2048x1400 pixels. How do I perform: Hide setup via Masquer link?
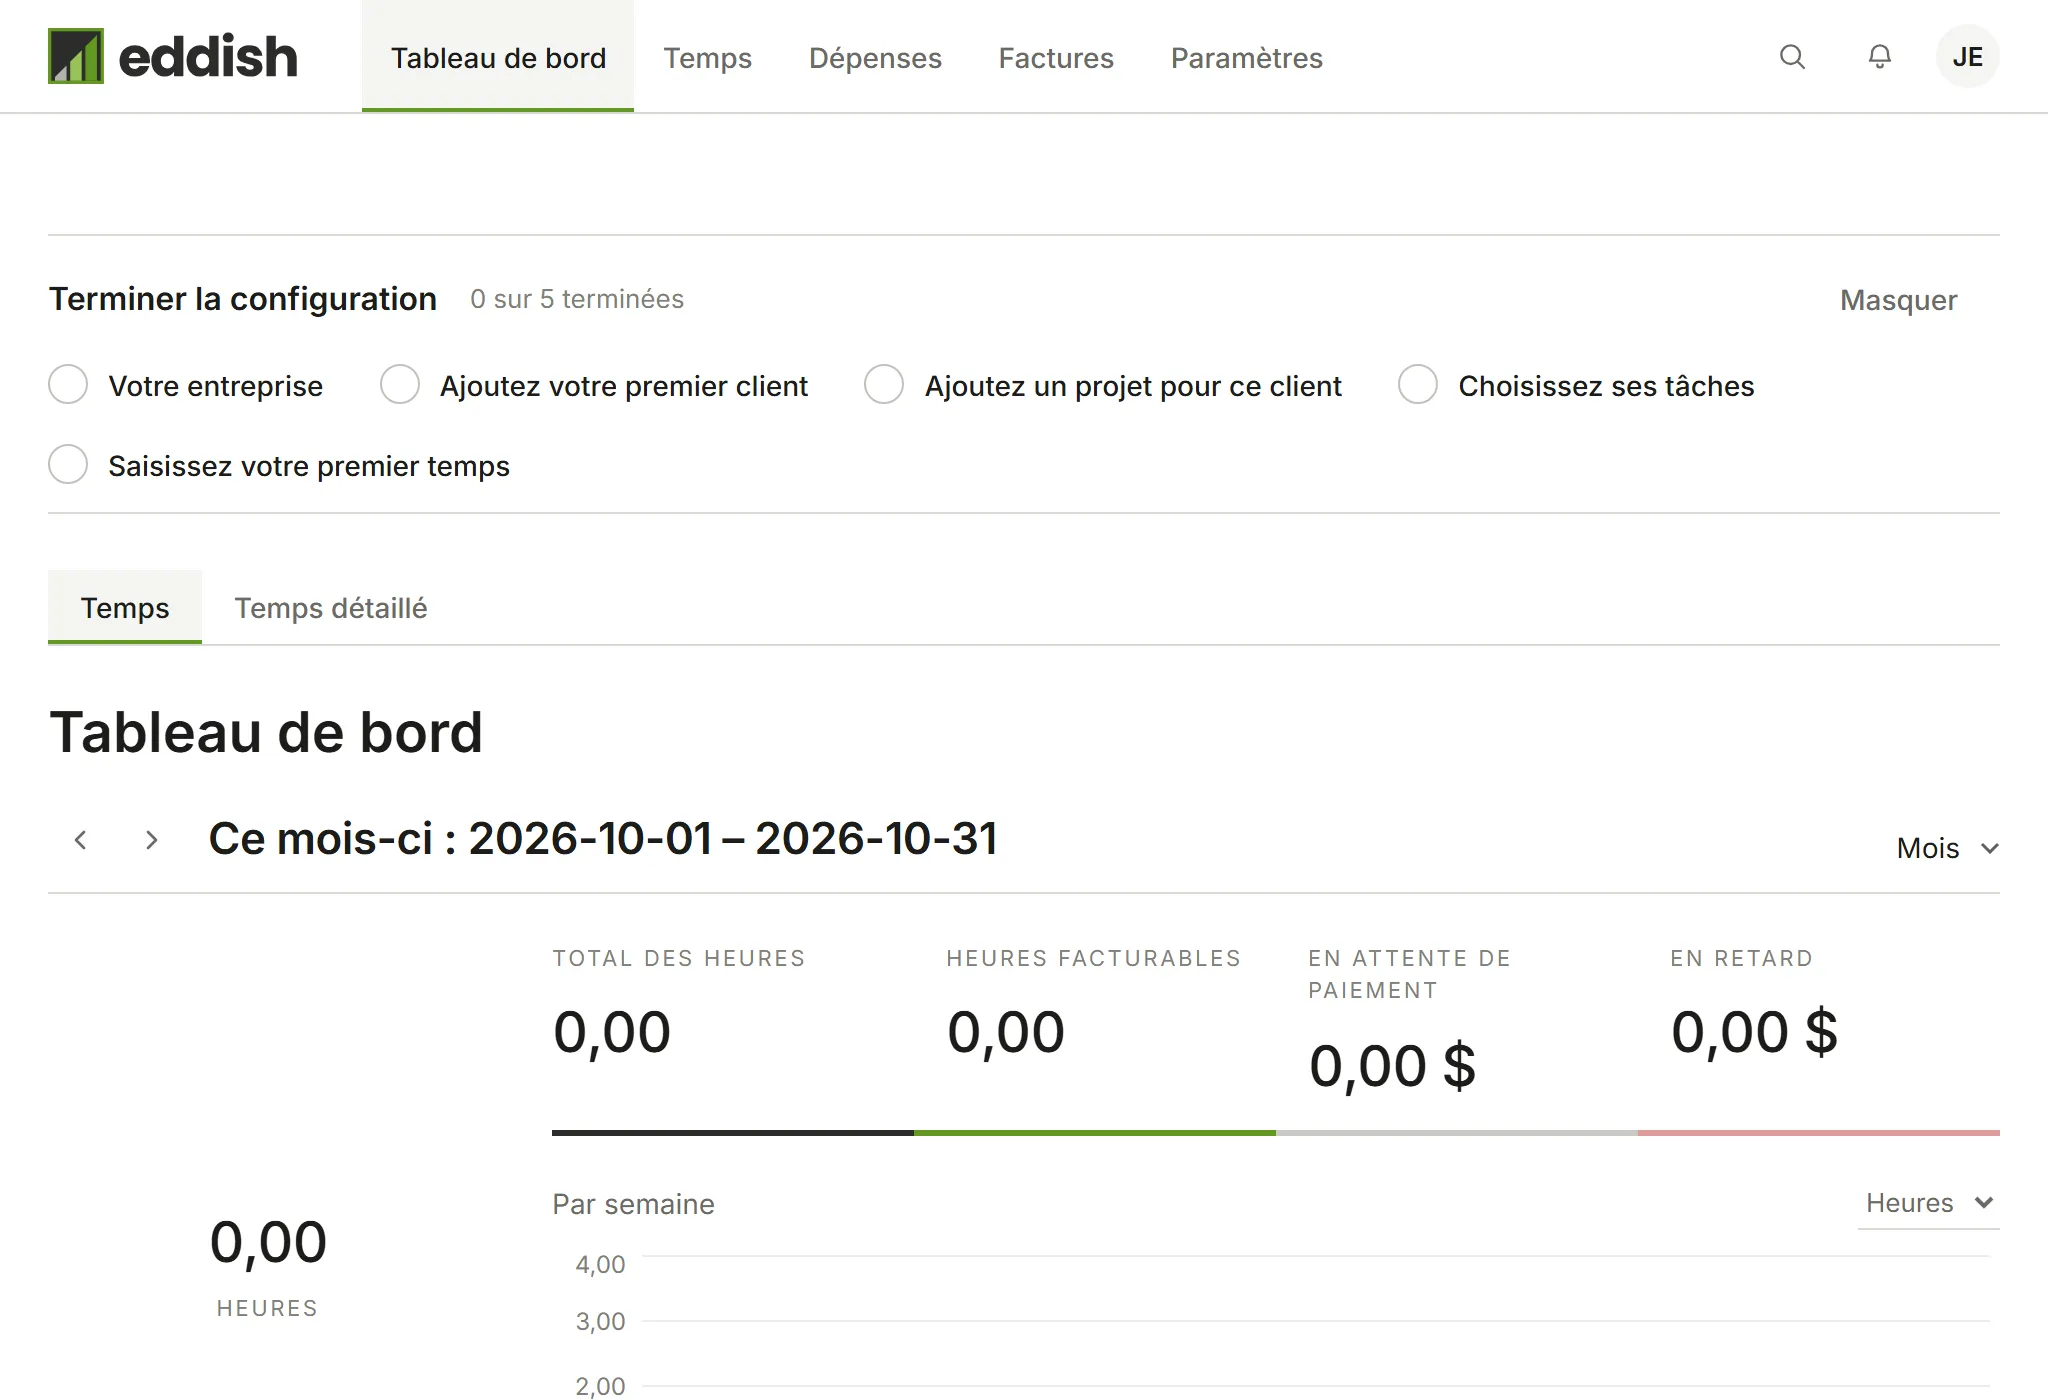pos(1898,300)
